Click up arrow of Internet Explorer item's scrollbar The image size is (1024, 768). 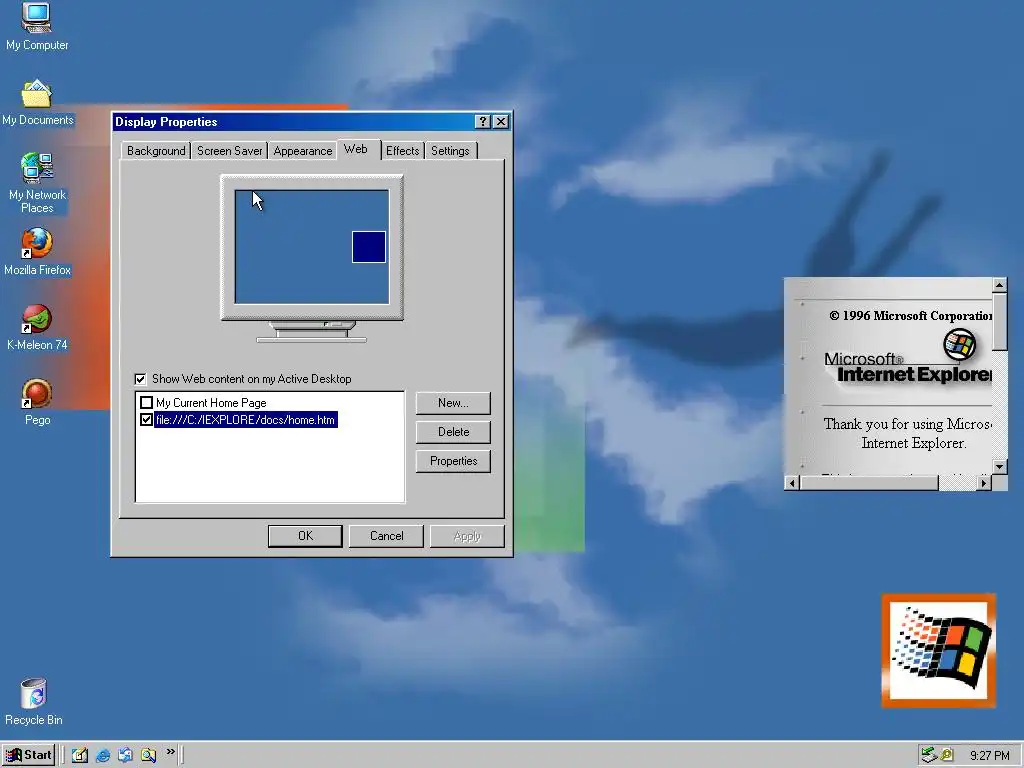[999, 285]
